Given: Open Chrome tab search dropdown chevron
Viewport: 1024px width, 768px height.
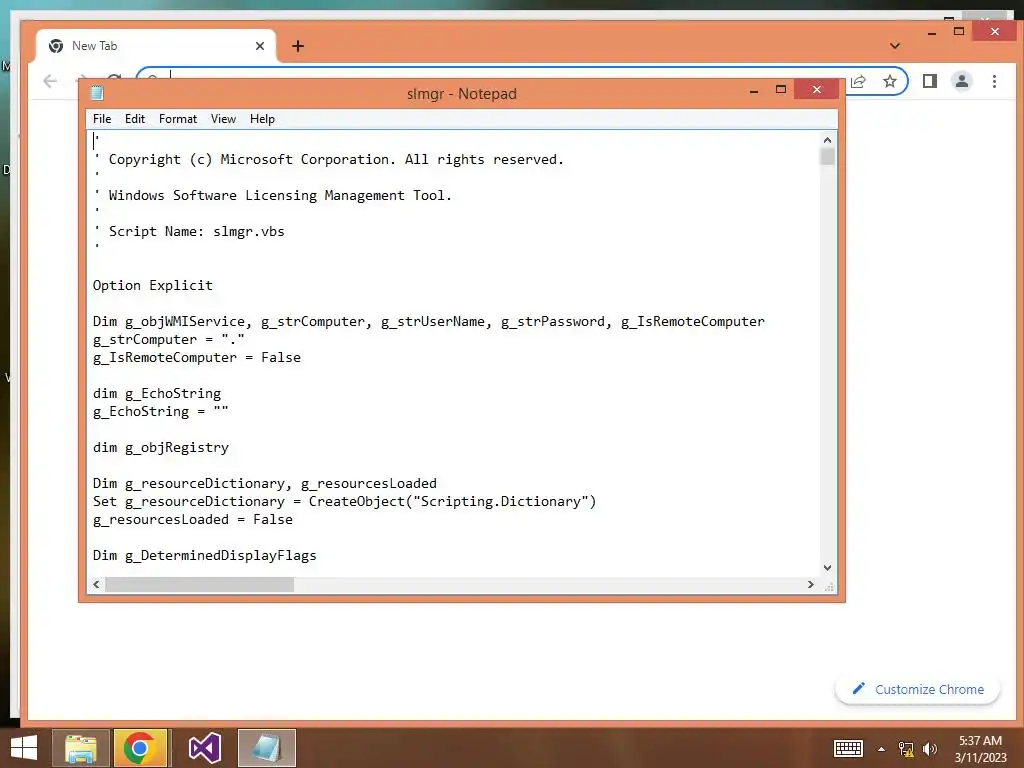Looking at the screenshot, I should click(x=895, y=46).
